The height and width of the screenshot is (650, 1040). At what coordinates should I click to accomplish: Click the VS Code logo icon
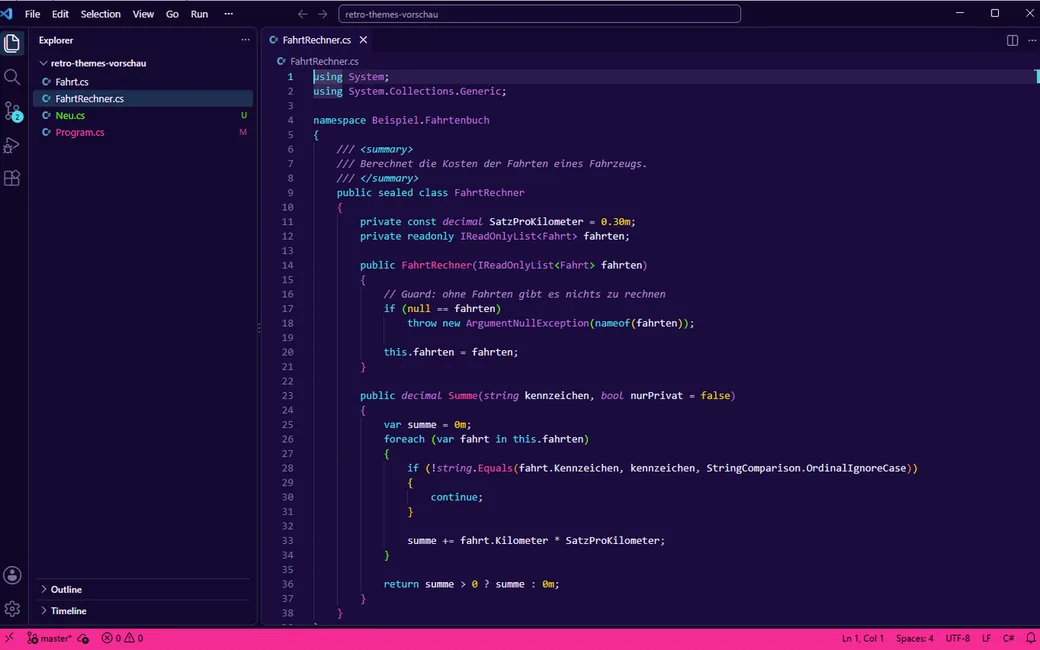7,13
